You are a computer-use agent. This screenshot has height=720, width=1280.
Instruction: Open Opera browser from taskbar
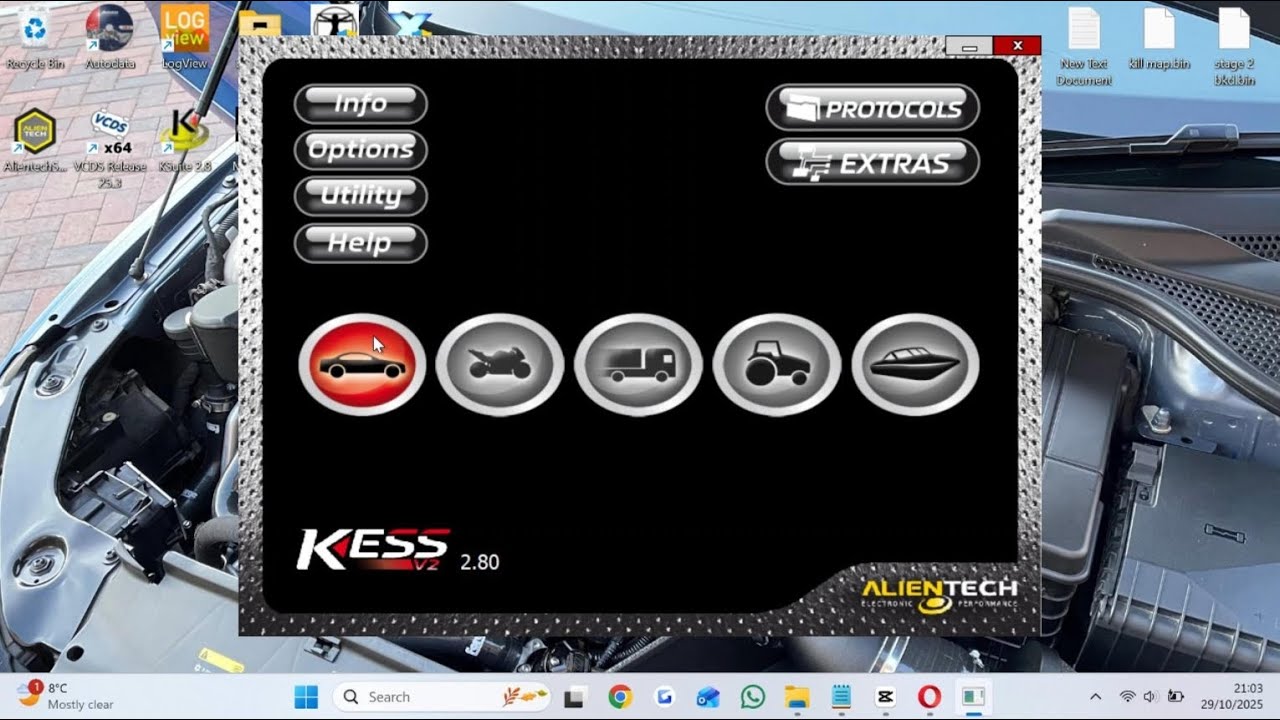(929, 697)
